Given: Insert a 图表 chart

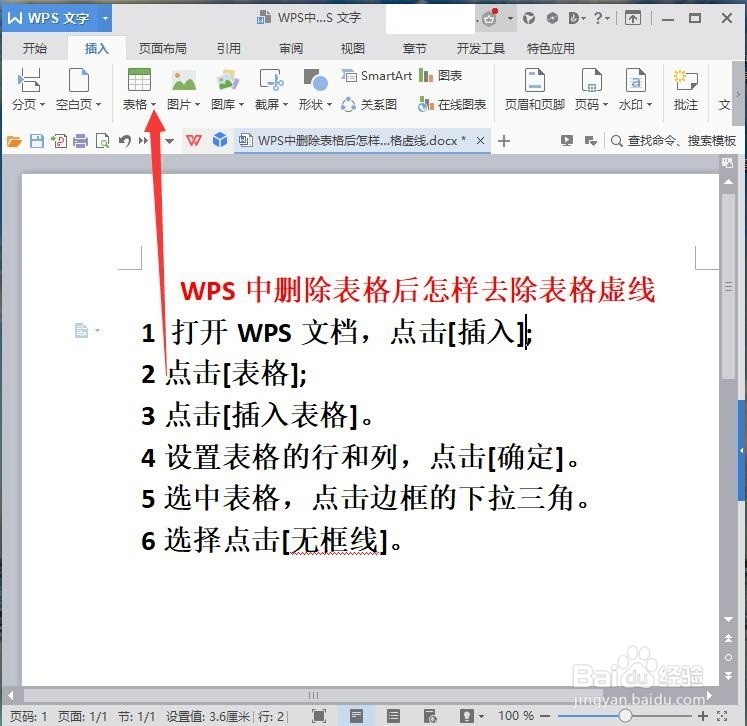Looking at the screenshot, I should [441, 76].
